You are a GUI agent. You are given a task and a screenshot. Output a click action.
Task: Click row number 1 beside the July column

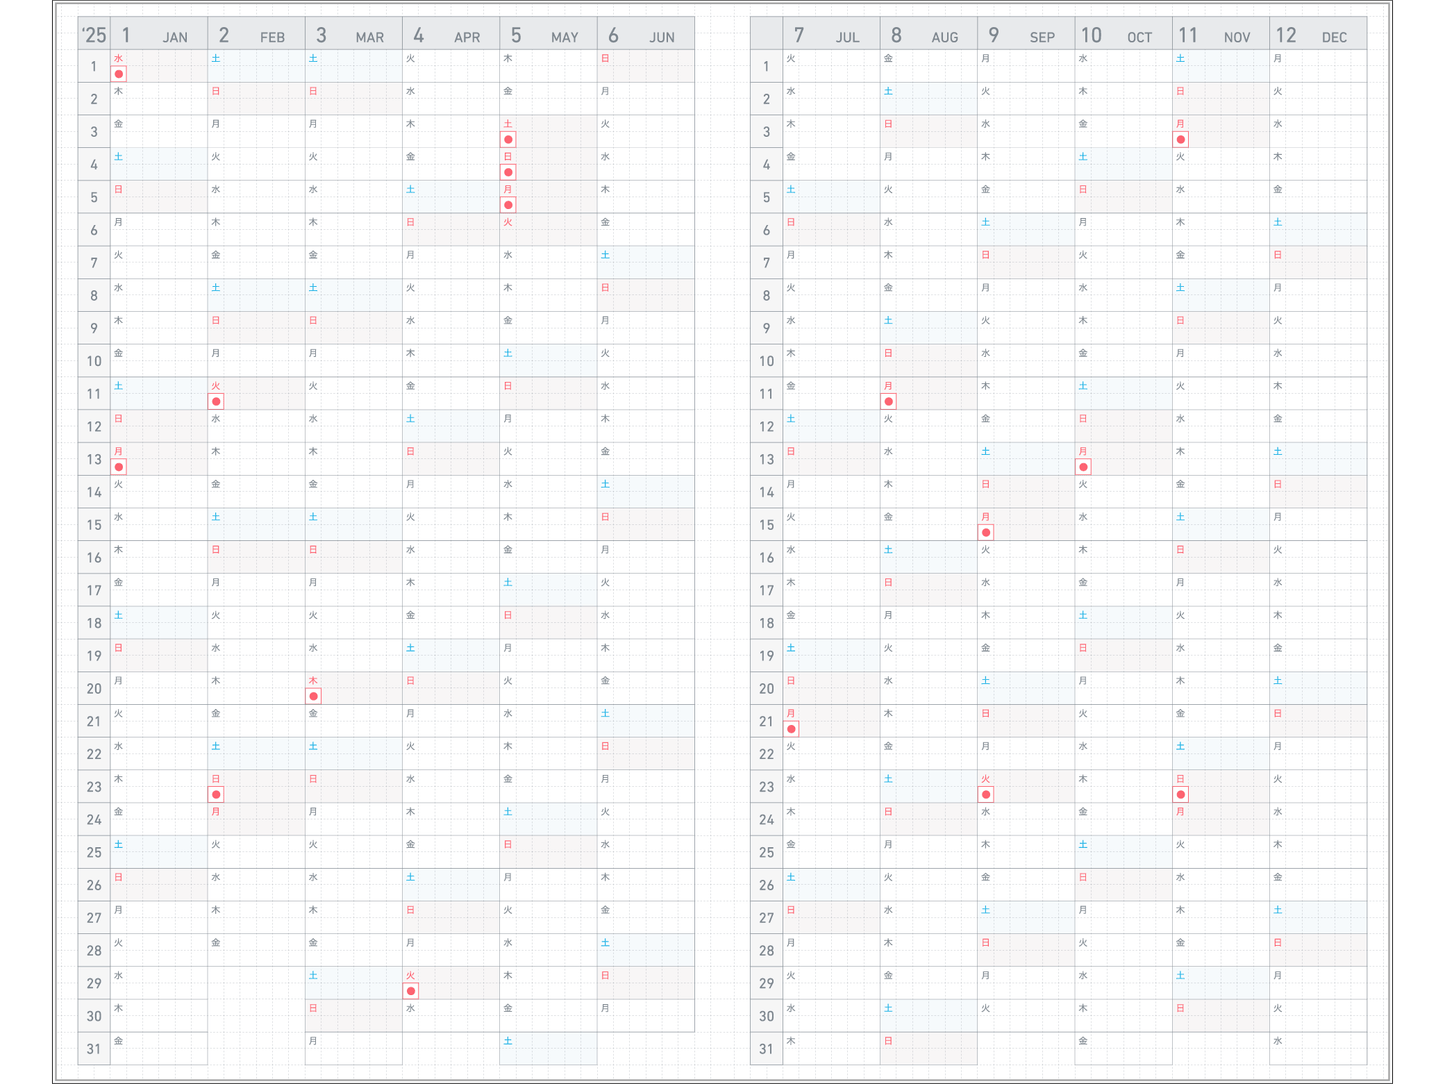point(766,66)
